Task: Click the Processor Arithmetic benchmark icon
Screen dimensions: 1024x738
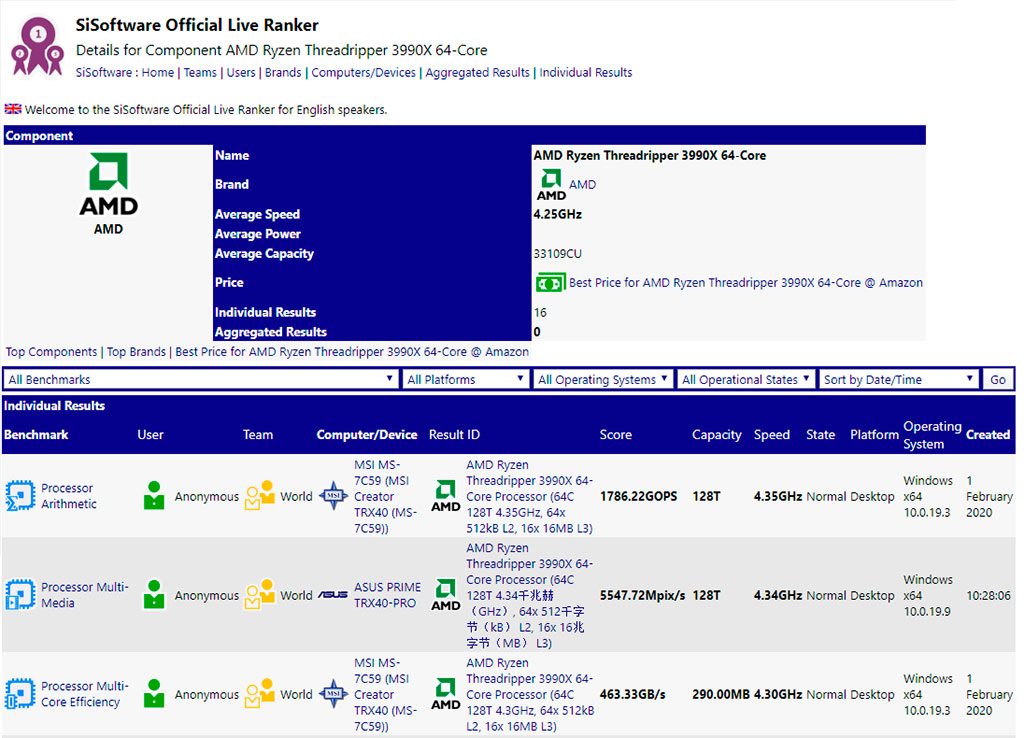Action: [20, 496]
